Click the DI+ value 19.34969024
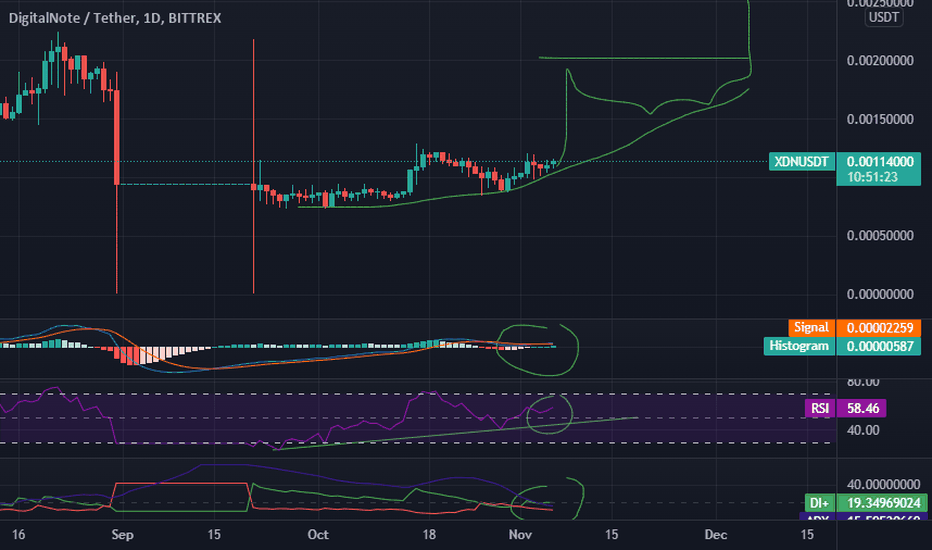The height and width of the screenshot is (550, 932). point(883,503)
